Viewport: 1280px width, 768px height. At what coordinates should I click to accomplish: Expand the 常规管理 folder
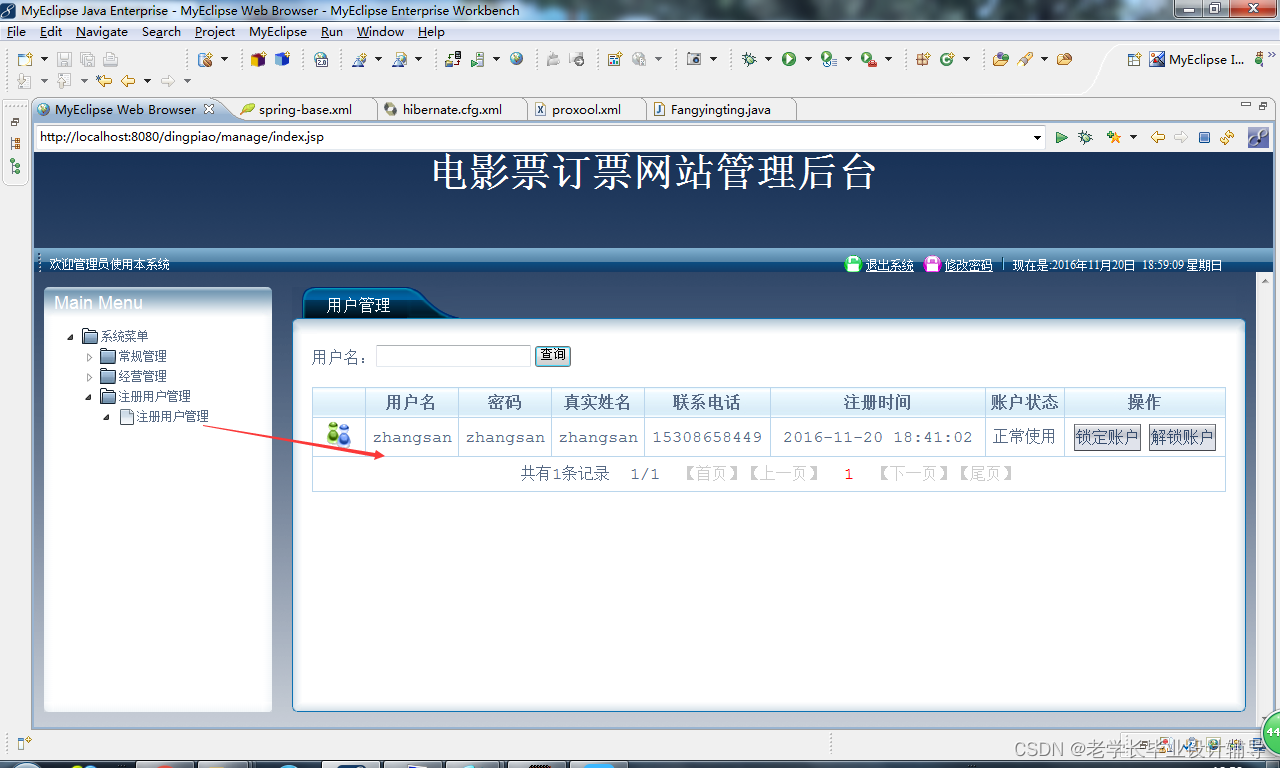89,356
